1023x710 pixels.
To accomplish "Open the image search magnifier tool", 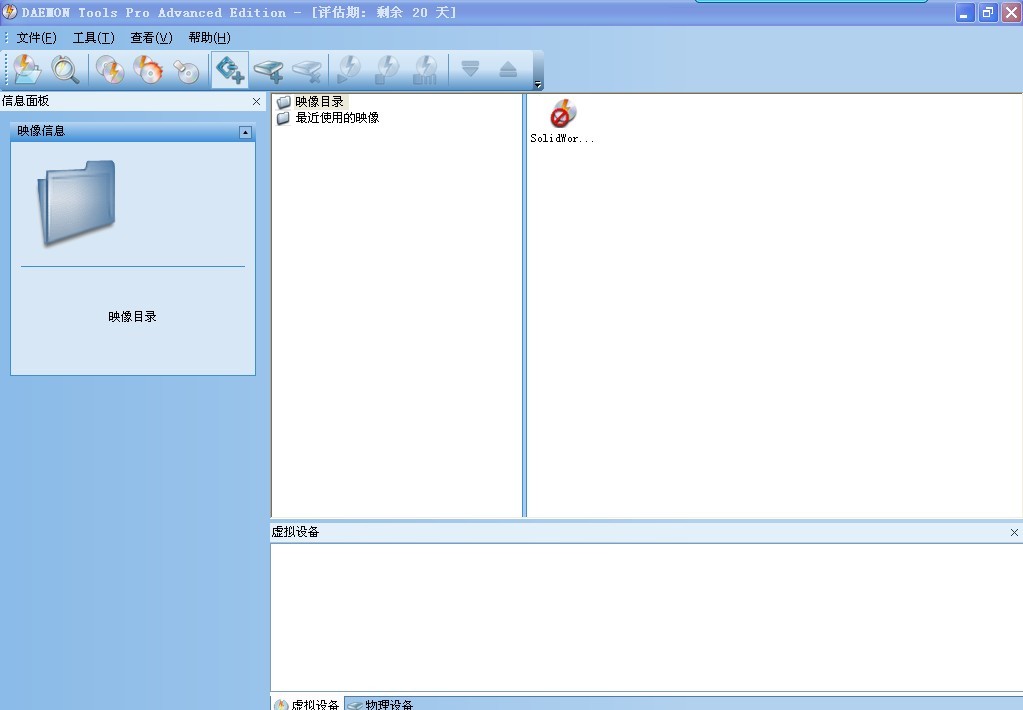I will point(65,69).
